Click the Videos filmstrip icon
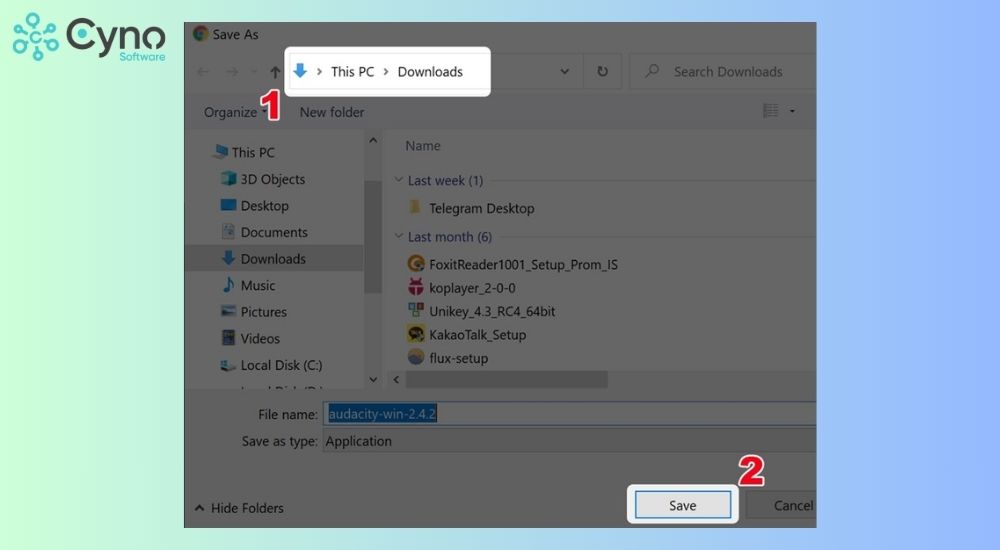 click(x=228, y=338)
